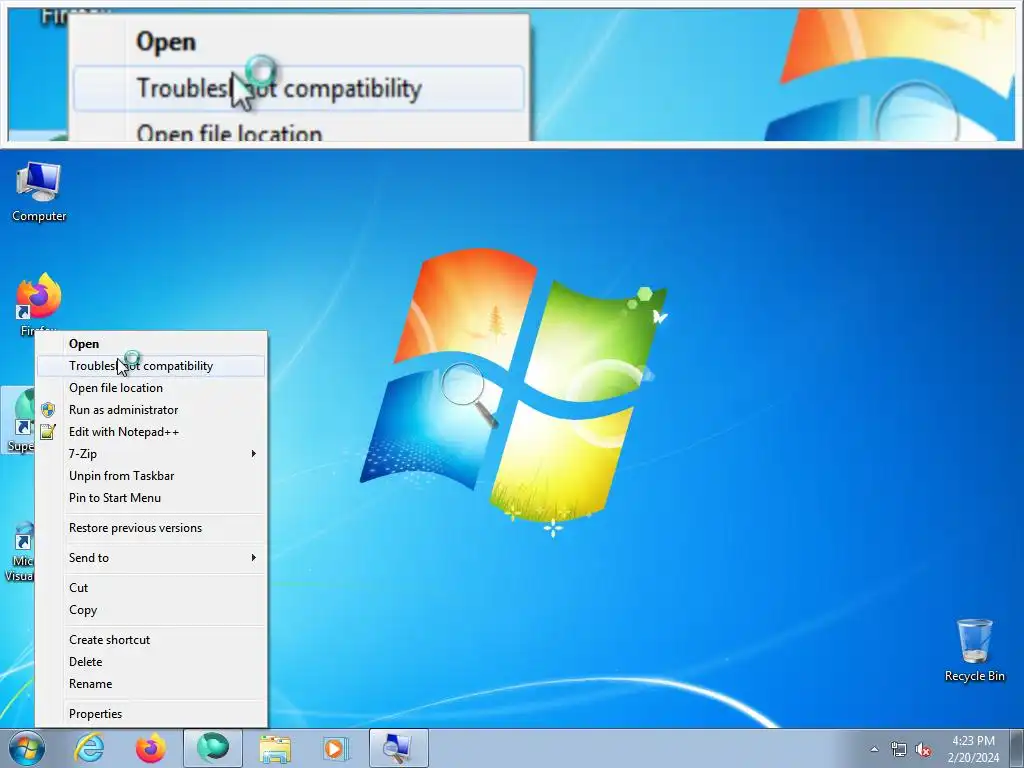Open the clock showing 4:23 PM
Viewport: 1024px width, 768px height.
tap(973, 749)
